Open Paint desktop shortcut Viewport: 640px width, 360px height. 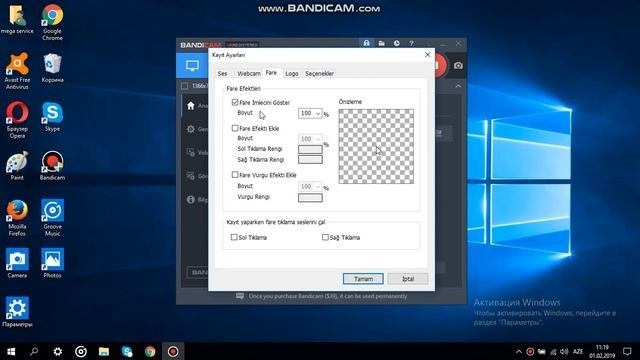tap(17, 166)
